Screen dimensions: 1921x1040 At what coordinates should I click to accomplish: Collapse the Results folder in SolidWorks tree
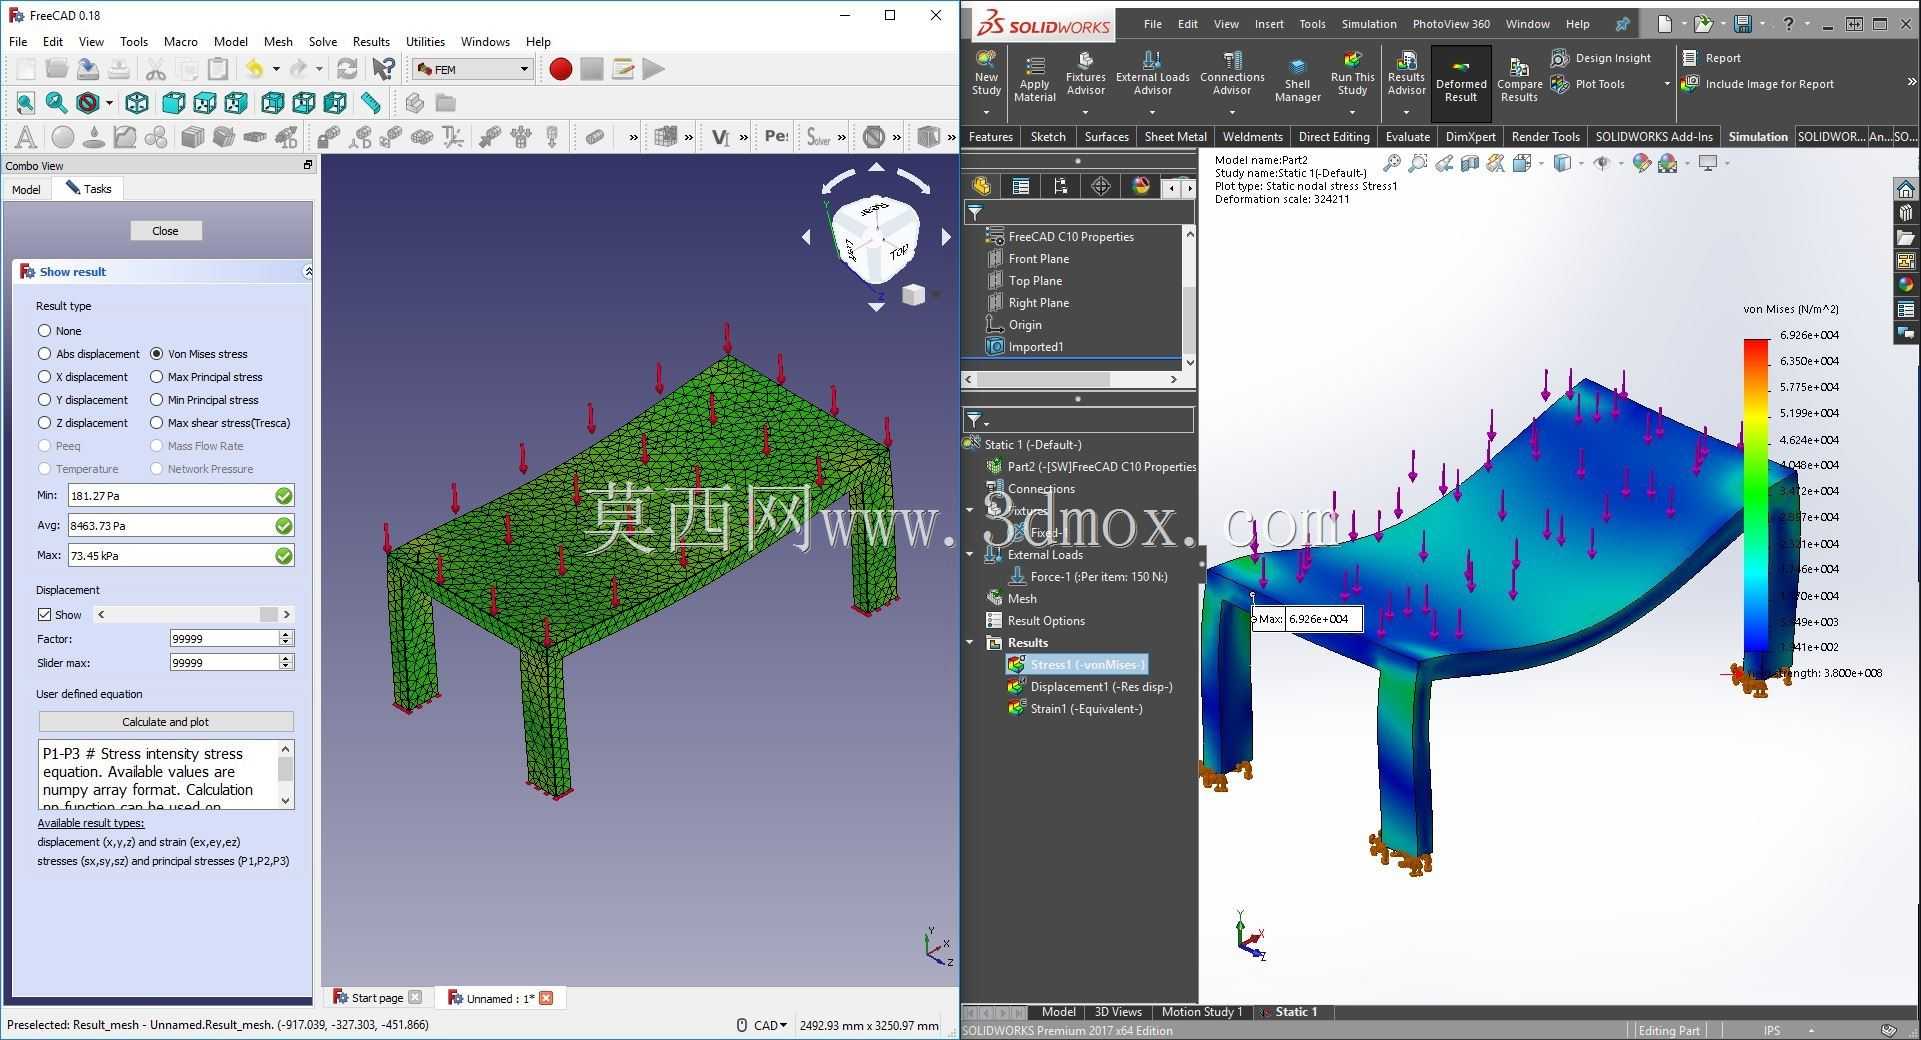tap(969, 643)
